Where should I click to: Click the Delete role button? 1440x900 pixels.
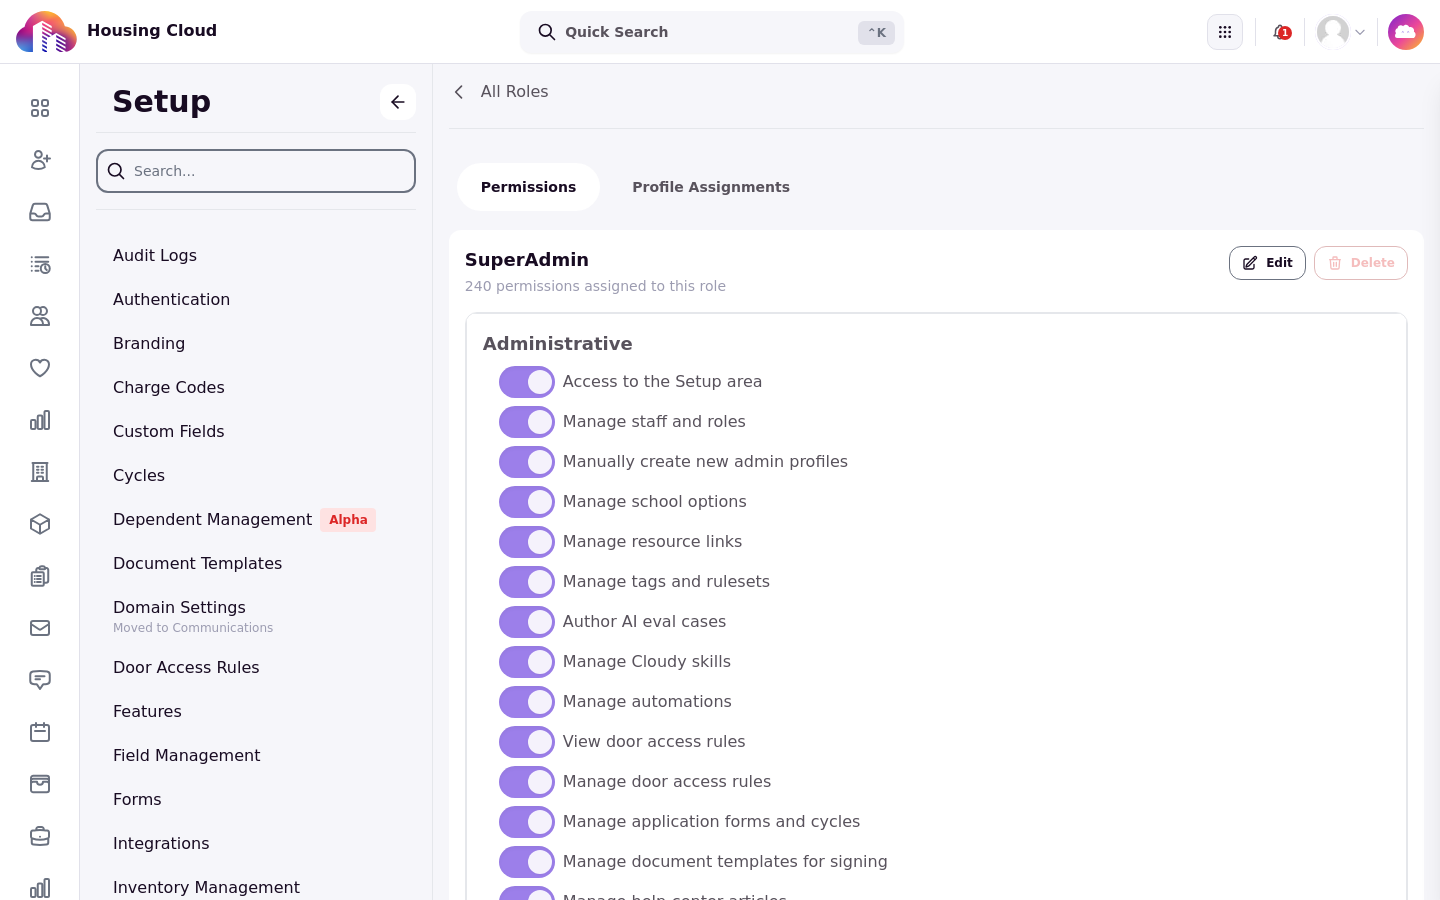1361,263
